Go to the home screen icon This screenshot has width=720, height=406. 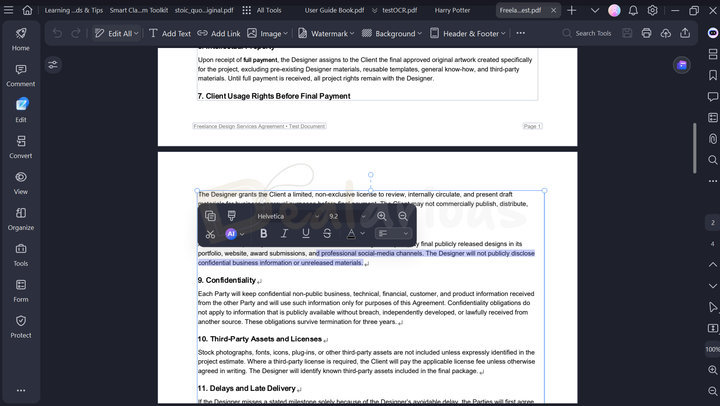coord(28,10)
